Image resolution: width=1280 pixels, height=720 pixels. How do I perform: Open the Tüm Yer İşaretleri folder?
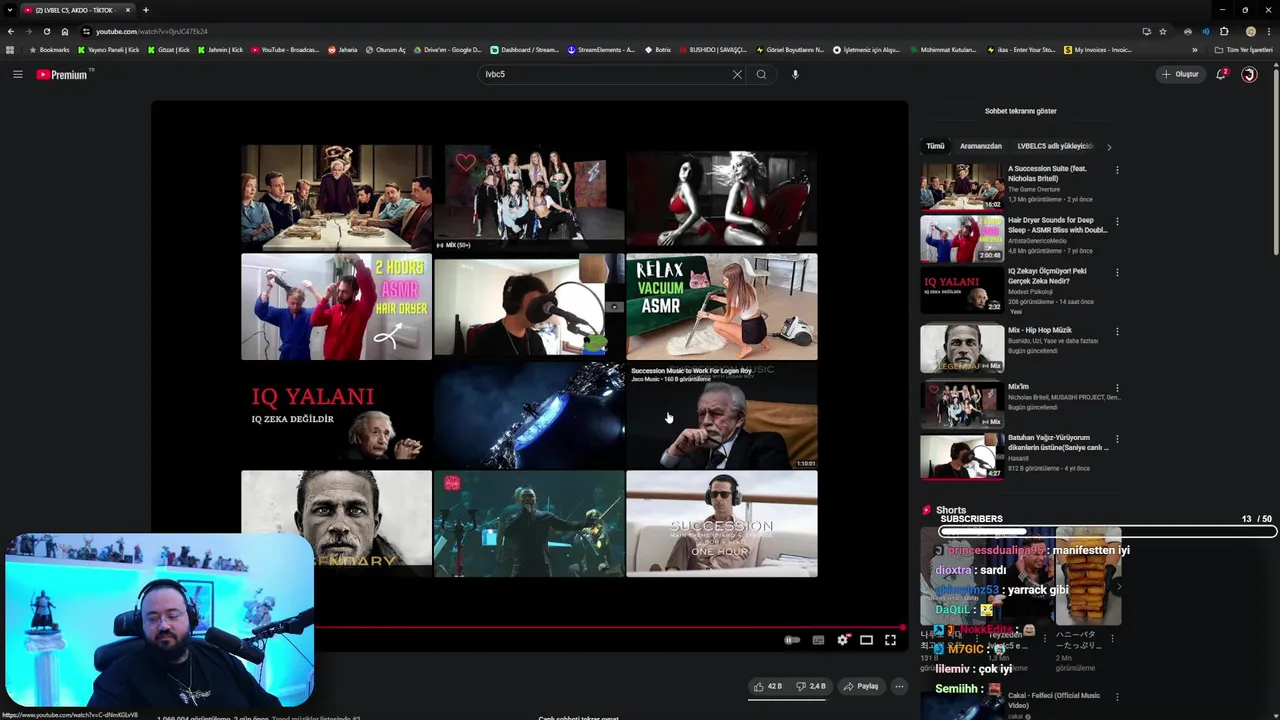click(1244, 49)
